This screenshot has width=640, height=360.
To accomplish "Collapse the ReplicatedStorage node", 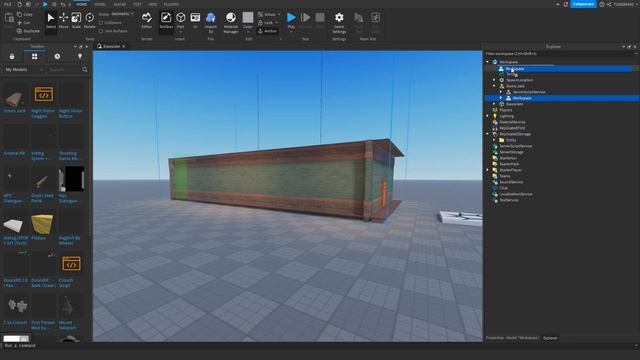I will pyautogui.click(x=487, y=134).
